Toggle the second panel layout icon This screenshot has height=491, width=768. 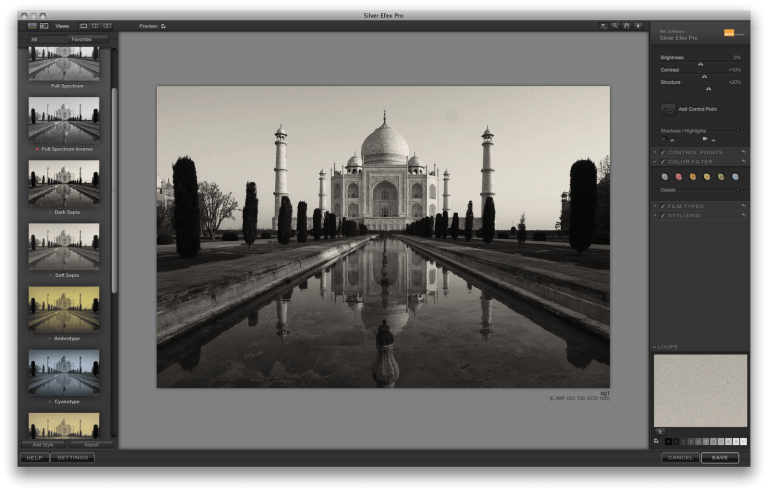coord(44,26)
